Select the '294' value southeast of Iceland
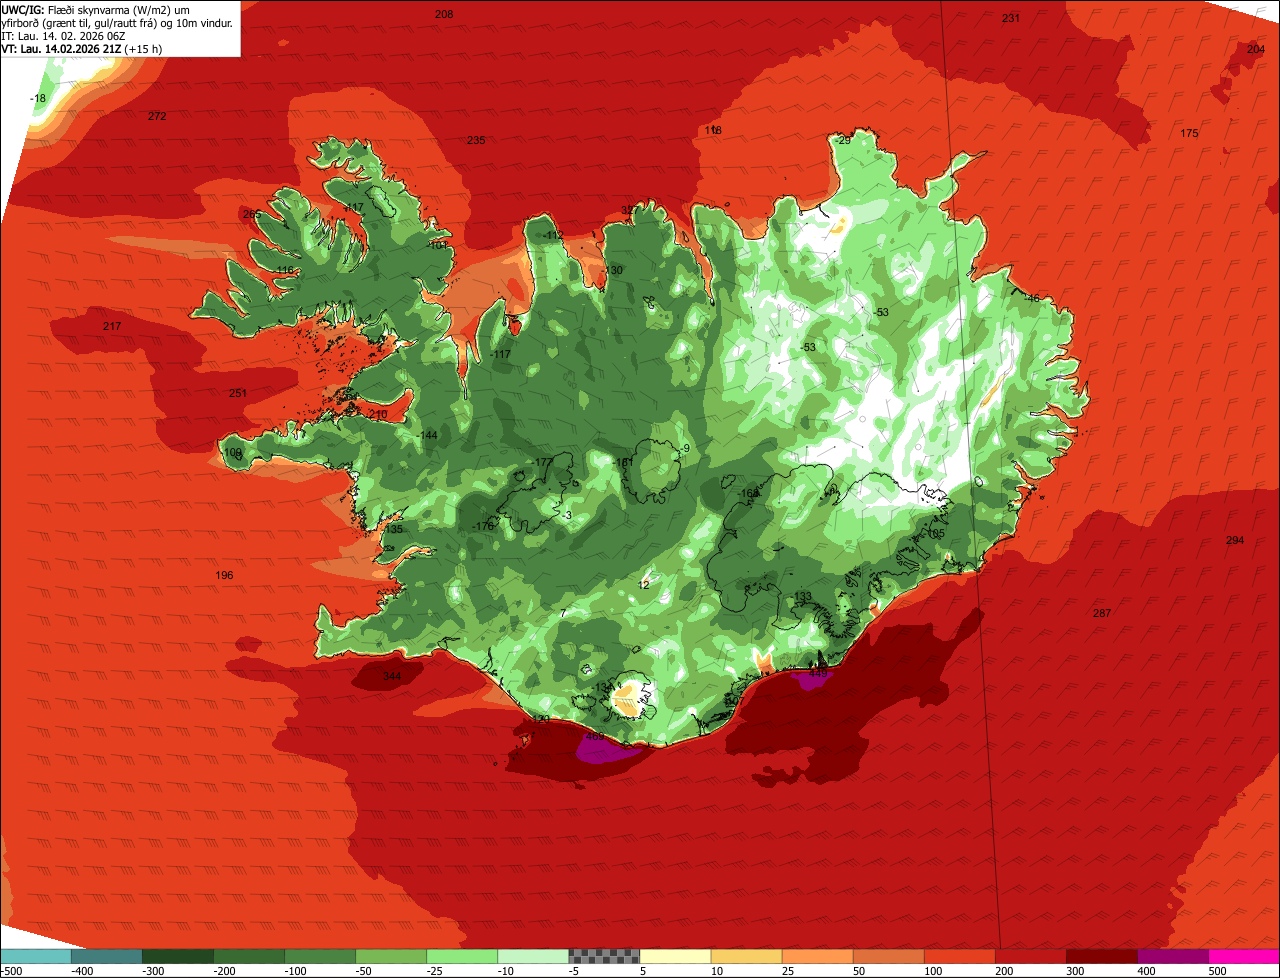Image resolution: width=1280 pixels, height=978 pixels. [x=1235, y=540]
